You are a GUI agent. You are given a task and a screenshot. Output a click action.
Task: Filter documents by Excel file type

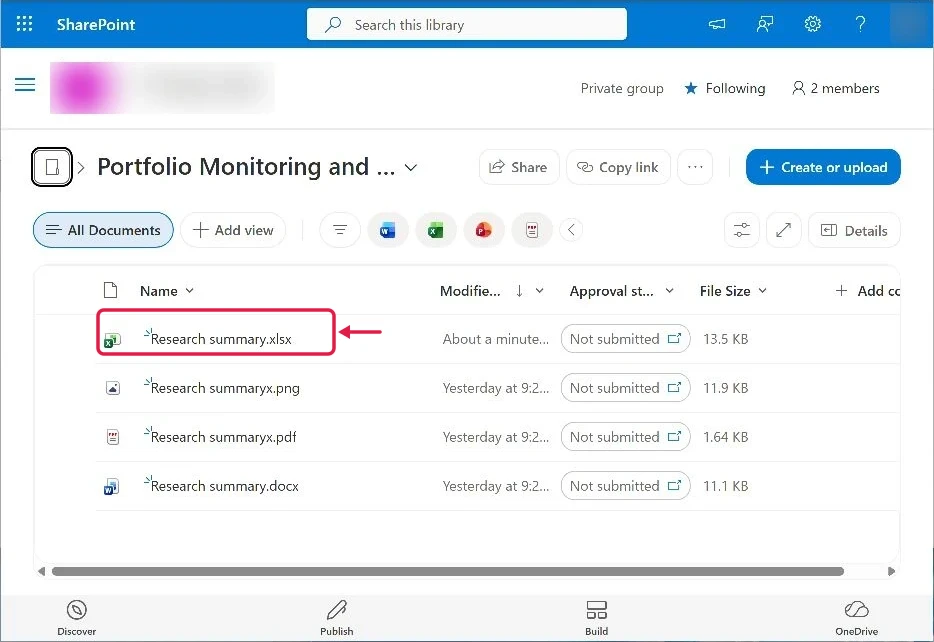[x=436, y=230]
